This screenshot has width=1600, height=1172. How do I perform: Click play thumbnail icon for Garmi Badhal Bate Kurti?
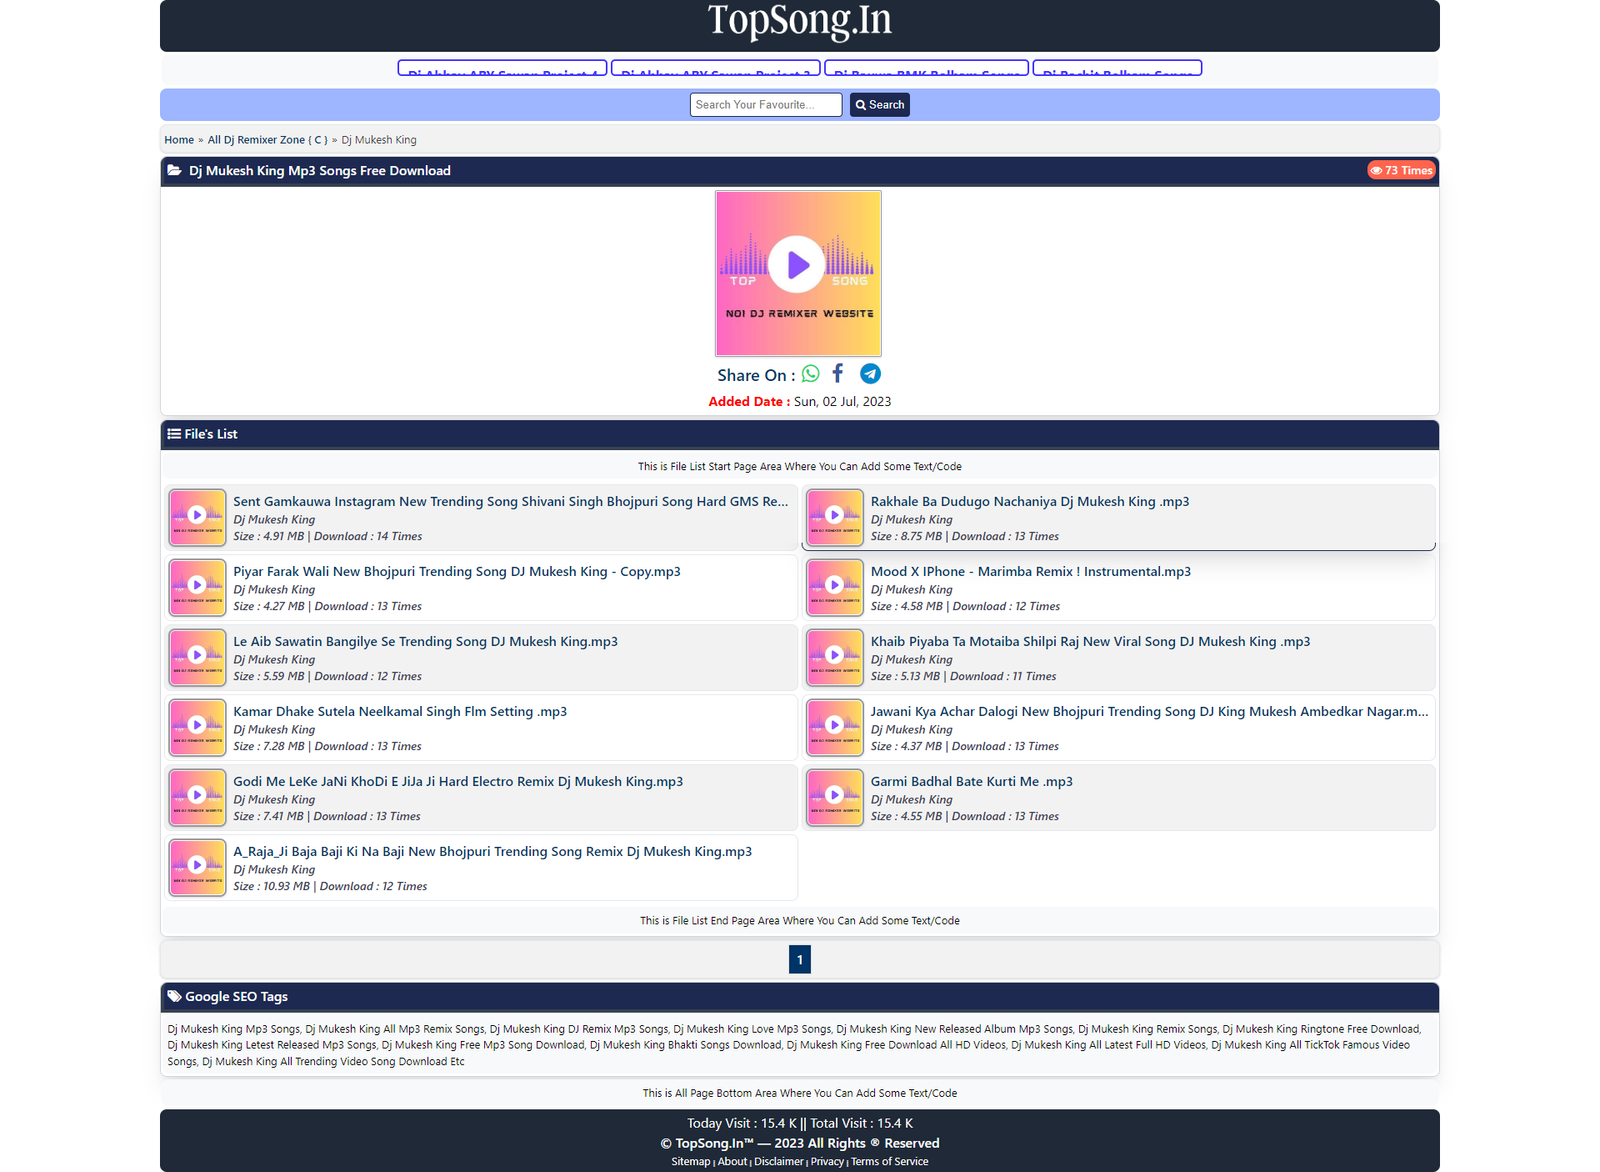point(834,797)
